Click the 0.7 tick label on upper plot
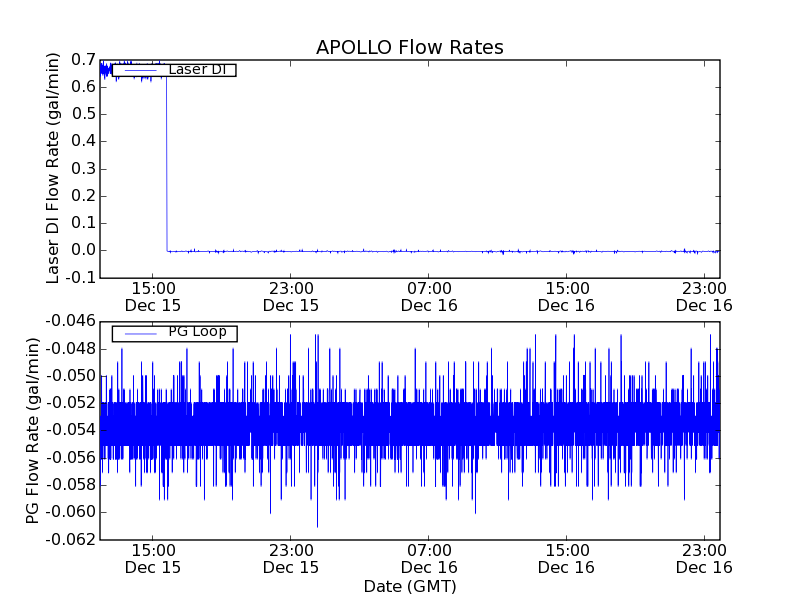This screenshot has width=800, height=600. pyautogui.click(x=84, y=60)
